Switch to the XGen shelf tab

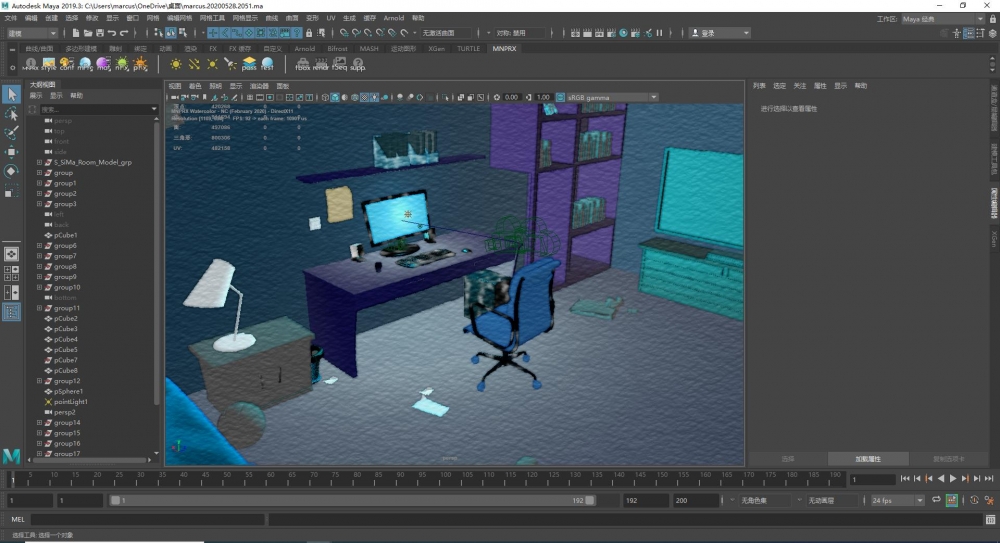(436, 48)
